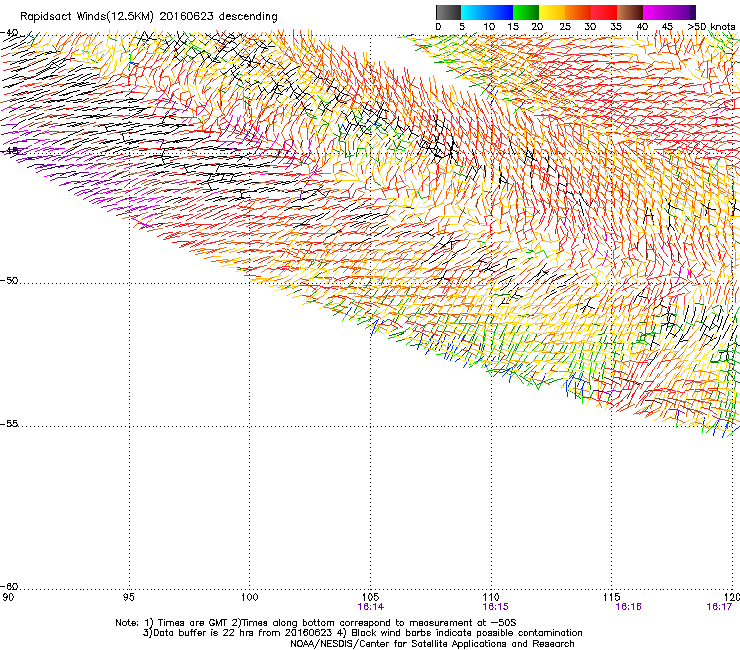Screen dimensions: 740x650
Task: Click the '115' longitude axis label
Action: pos(612,597)
